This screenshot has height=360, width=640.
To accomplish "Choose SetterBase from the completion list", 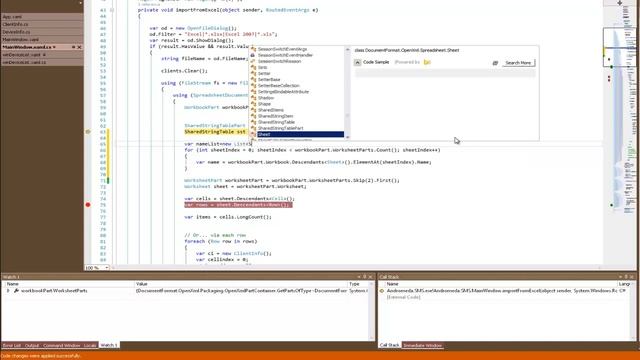I will pyautogui.click(x=269, y=80).
